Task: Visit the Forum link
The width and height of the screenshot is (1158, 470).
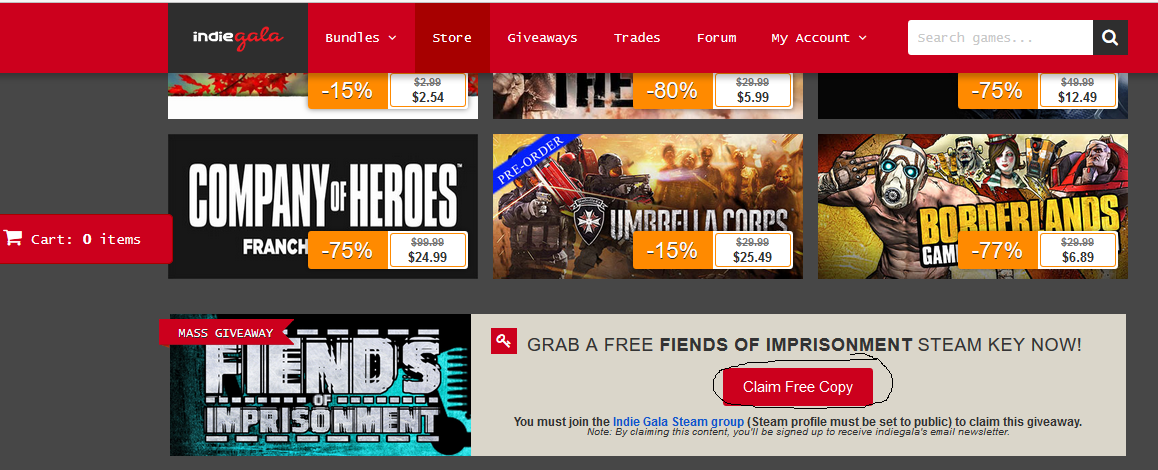Action: (x=716, y=38)
